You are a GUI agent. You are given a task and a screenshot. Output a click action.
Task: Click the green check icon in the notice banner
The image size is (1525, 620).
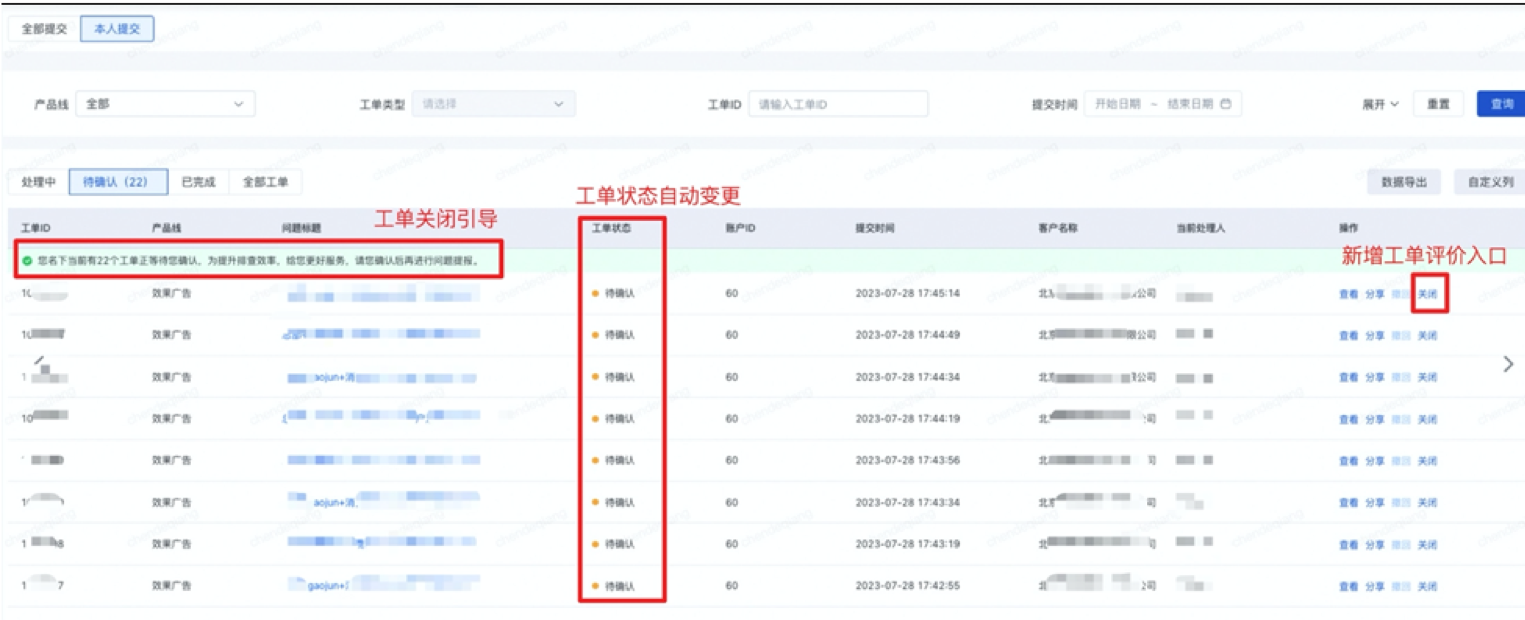click(x=27, y=261)
